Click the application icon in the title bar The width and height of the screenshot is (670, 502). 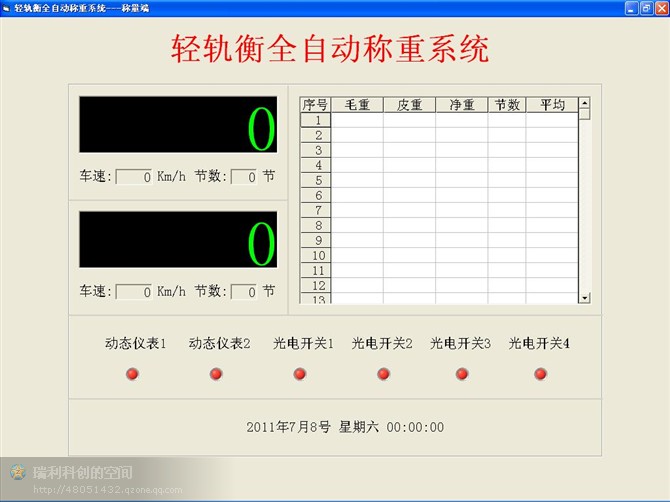click(7, 7)
